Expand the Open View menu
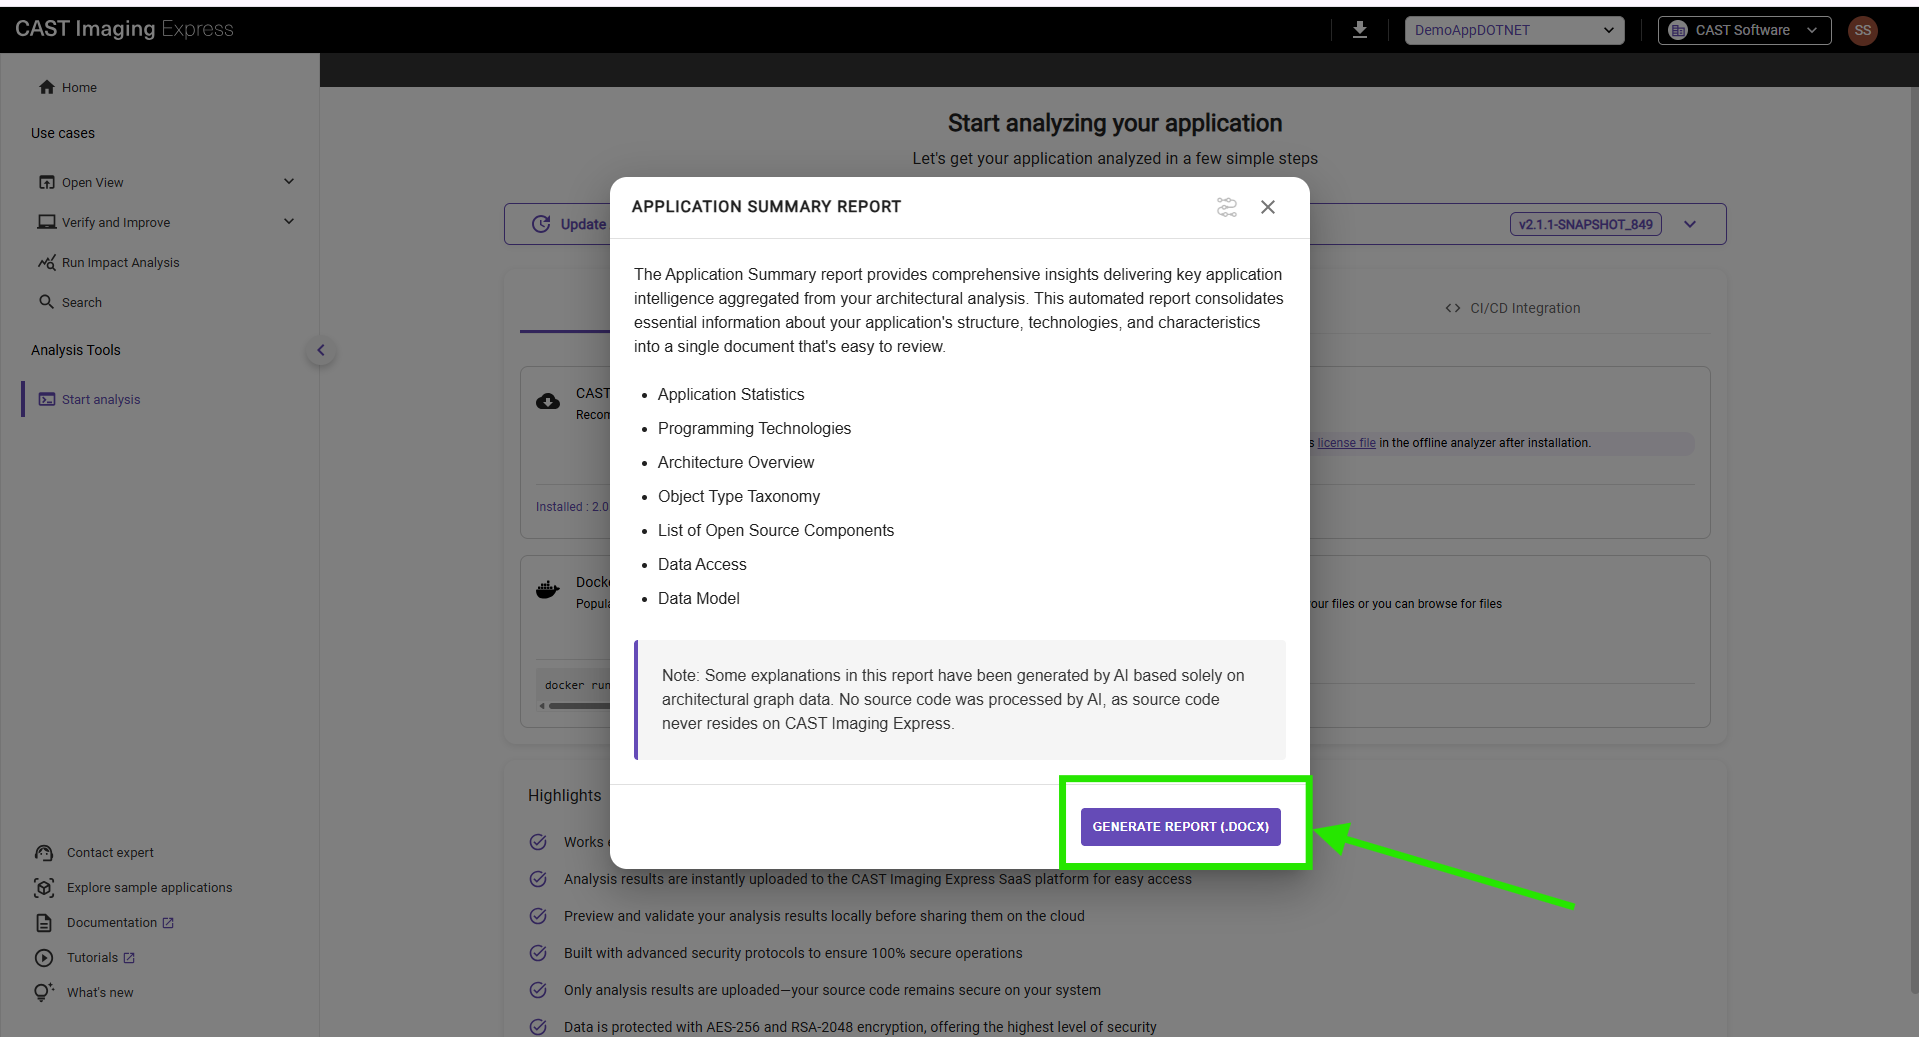The image size is (1919, 1037). click(288, 182)
